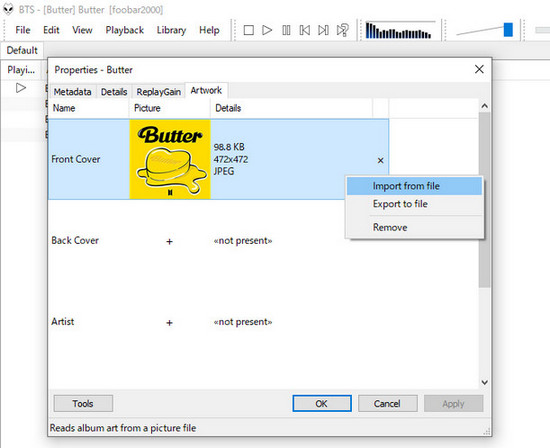Select the Artist row label

tap(62, 322)
